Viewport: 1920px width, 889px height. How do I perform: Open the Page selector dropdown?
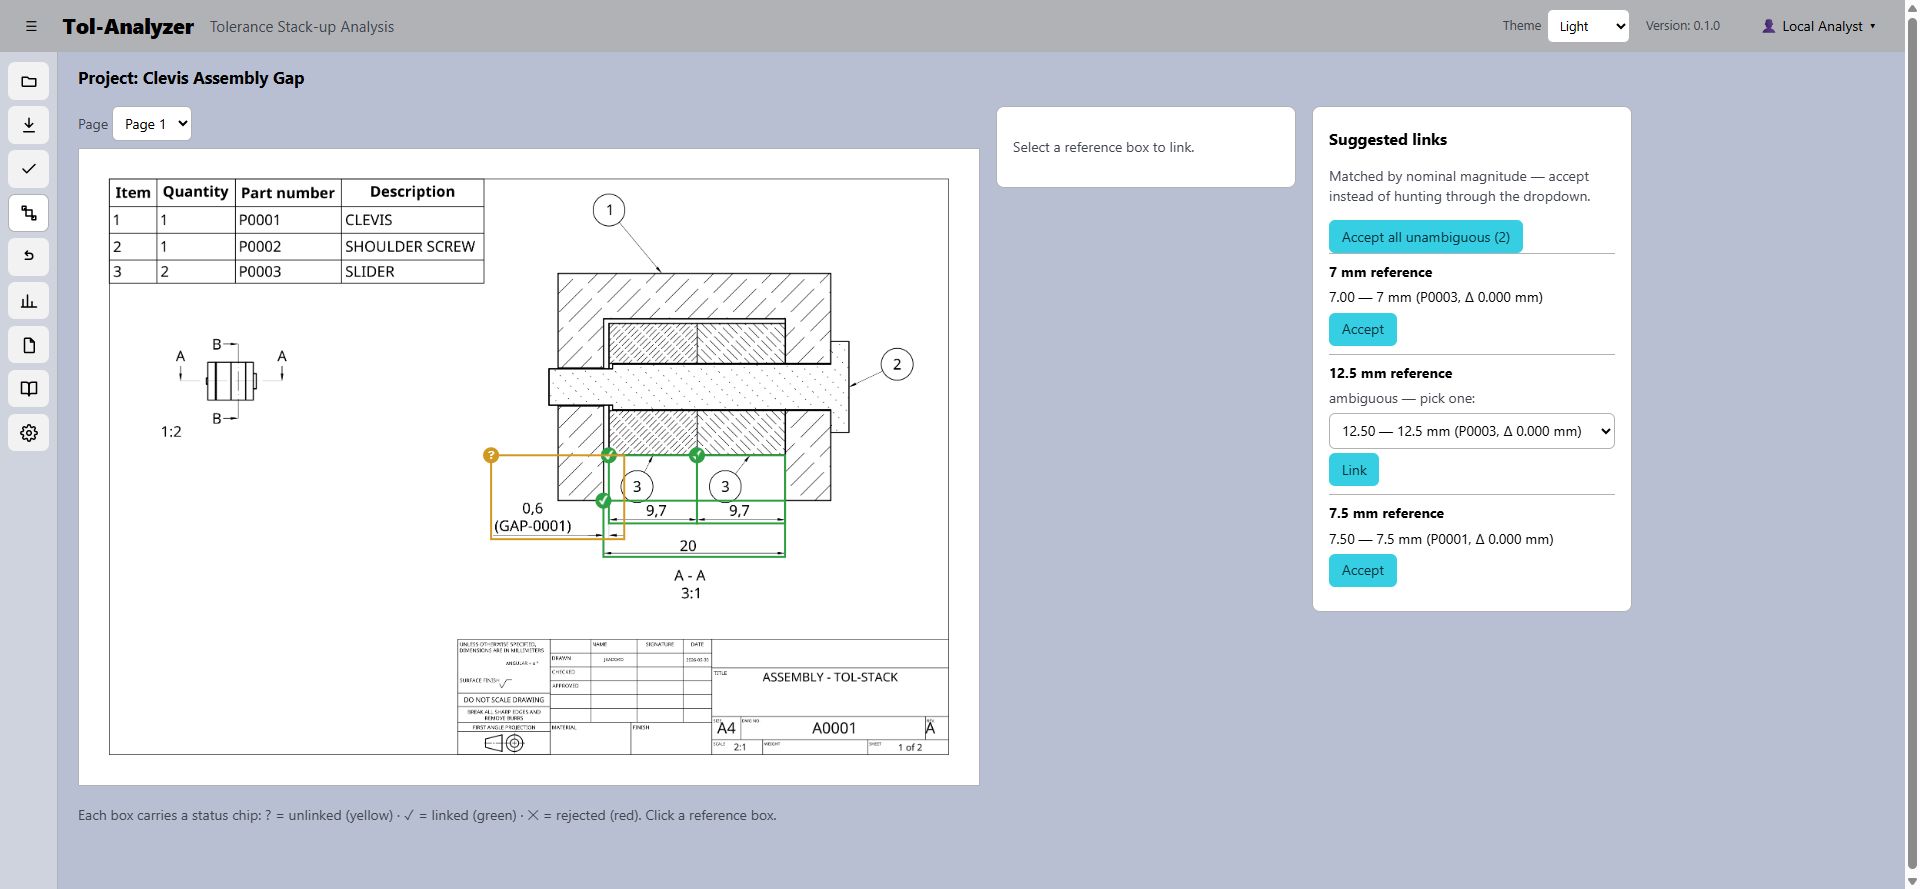tap(152, 124)
